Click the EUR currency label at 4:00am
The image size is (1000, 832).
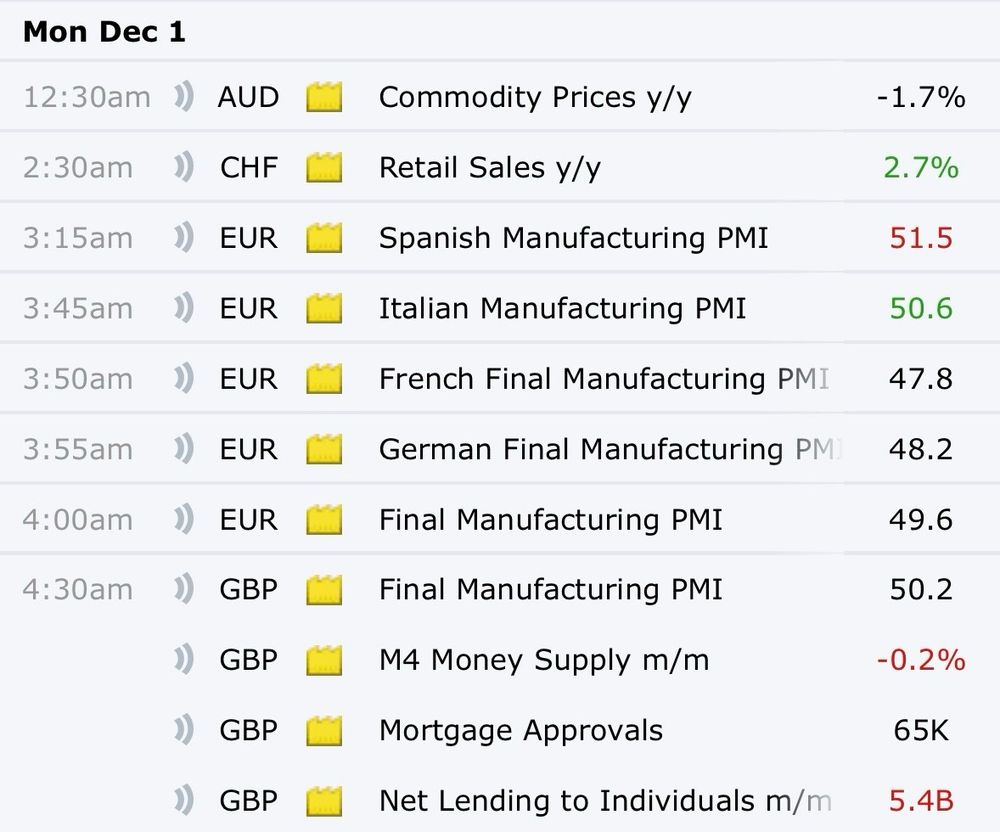249,520
